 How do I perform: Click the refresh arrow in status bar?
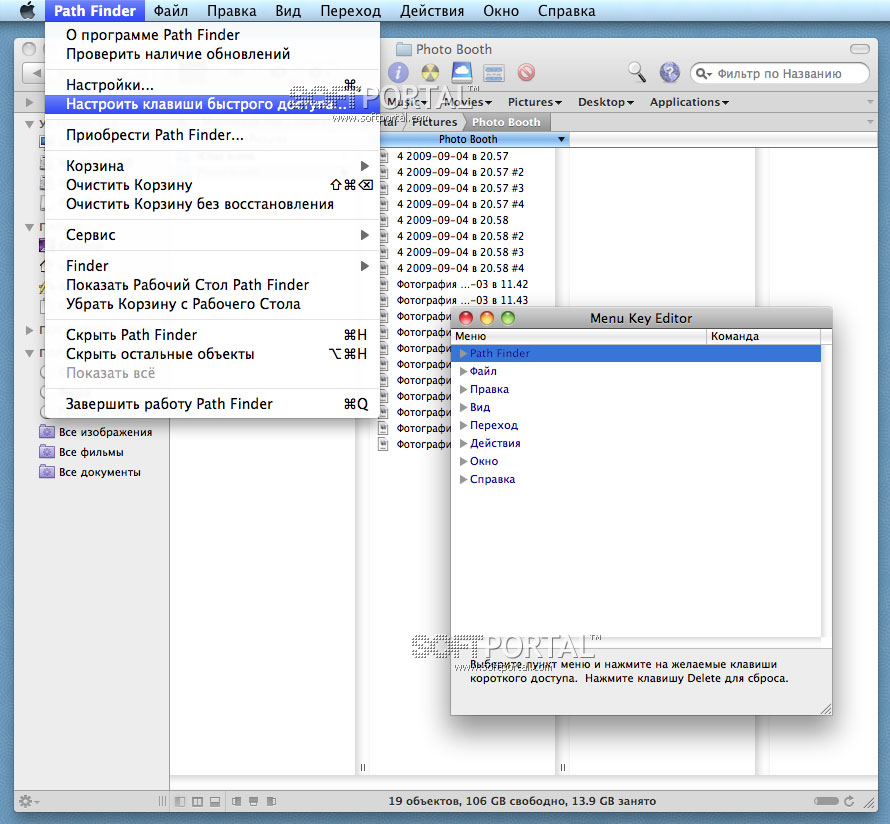coord(849,801)
